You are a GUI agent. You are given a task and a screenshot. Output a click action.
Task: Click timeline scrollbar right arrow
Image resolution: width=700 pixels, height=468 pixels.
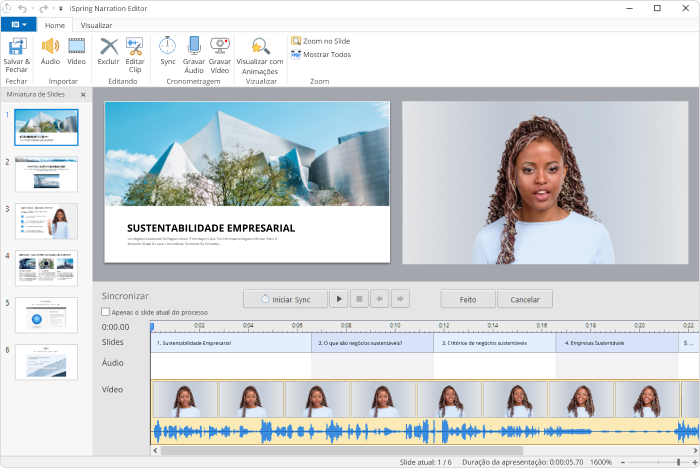[695, 451]
